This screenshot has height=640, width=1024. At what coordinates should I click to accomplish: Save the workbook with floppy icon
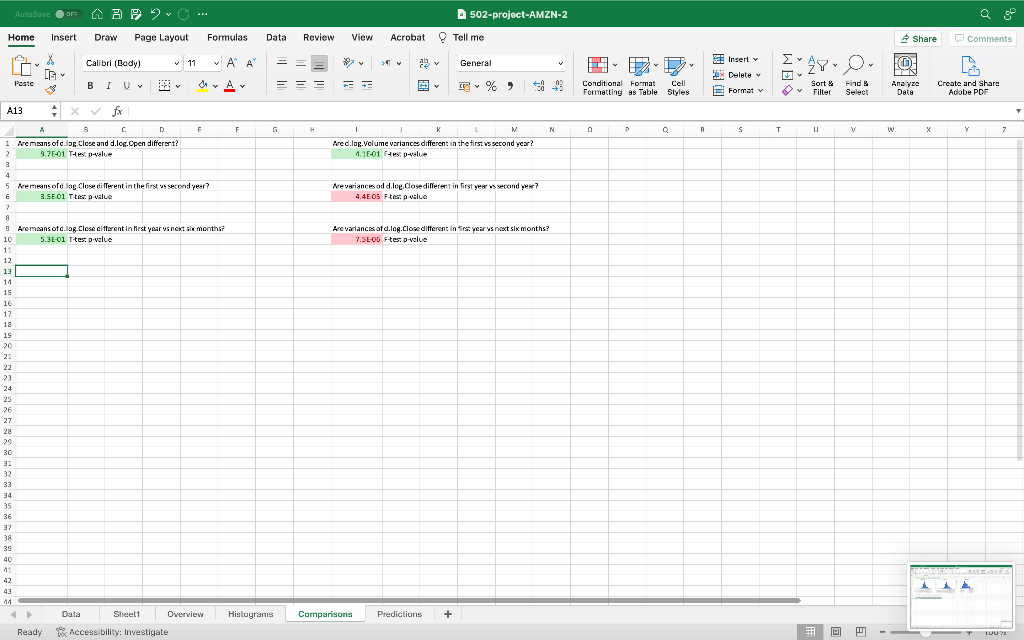pyautogui.click(x=117, y=14)
